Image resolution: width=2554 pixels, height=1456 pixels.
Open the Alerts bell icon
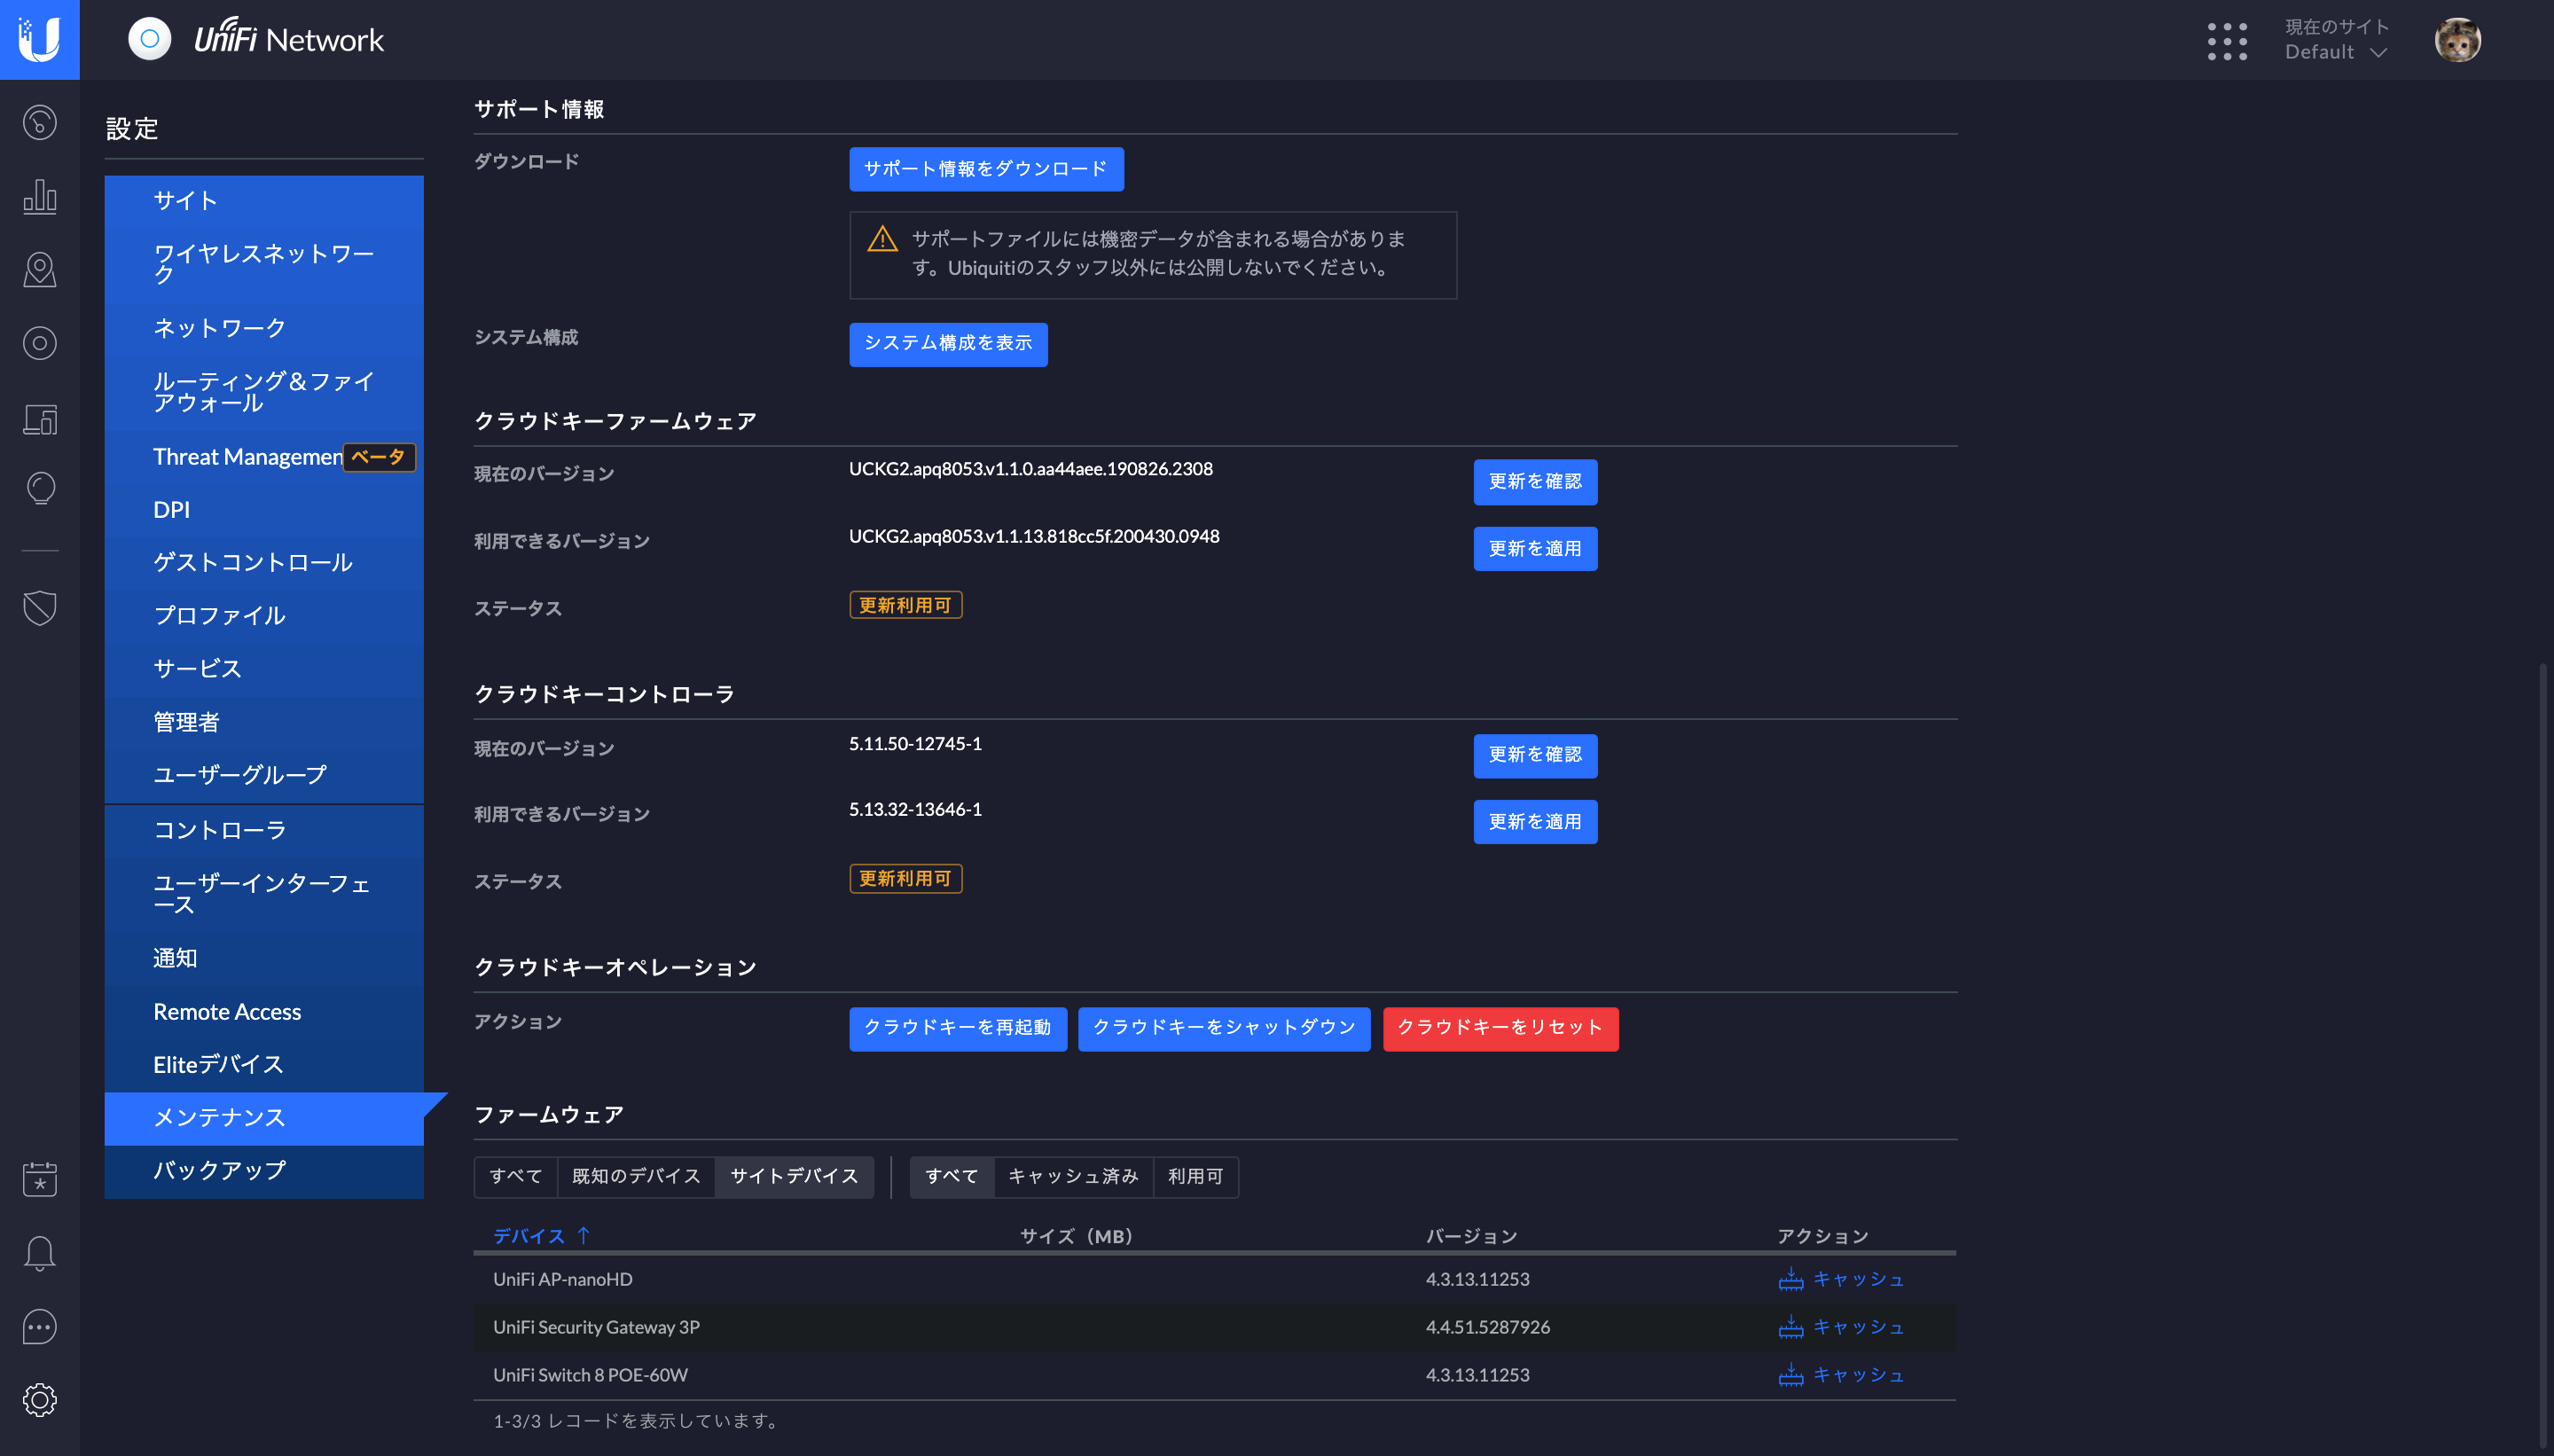40,1253
